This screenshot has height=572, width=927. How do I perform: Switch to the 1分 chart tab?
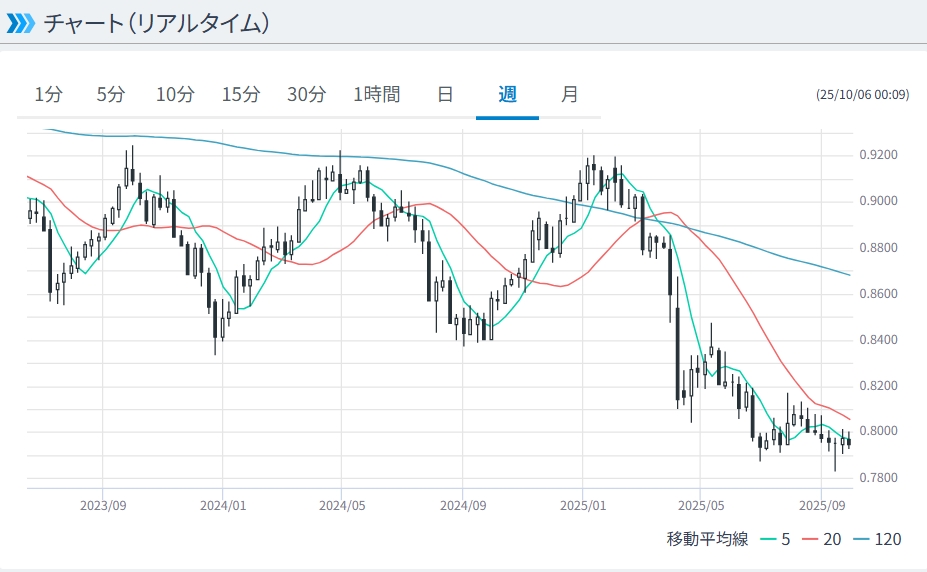(x=48, y=95)
